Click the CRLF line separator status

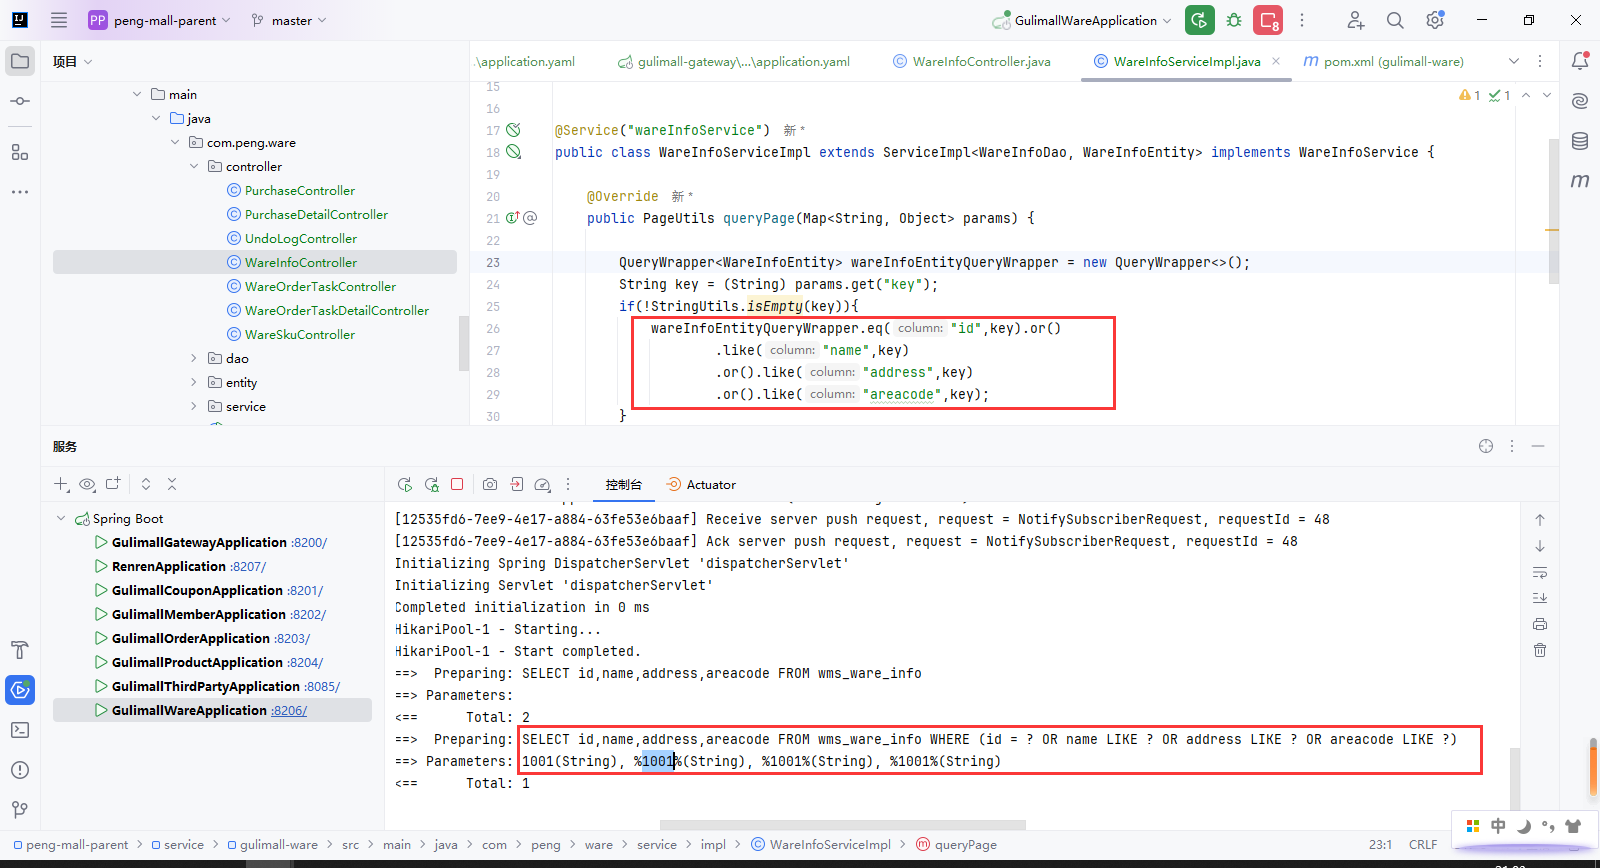click(1423, 844)
